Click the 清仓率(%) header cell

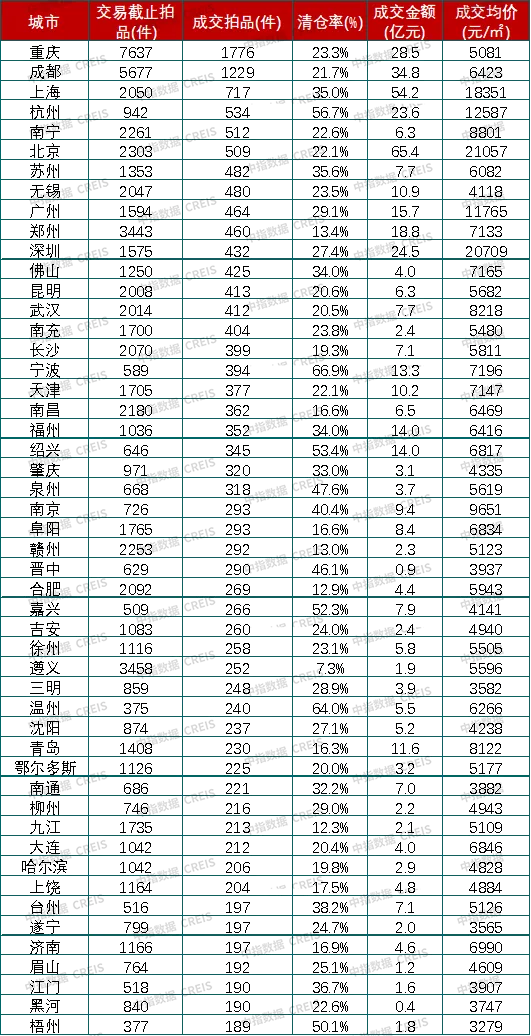coord(328,20)
